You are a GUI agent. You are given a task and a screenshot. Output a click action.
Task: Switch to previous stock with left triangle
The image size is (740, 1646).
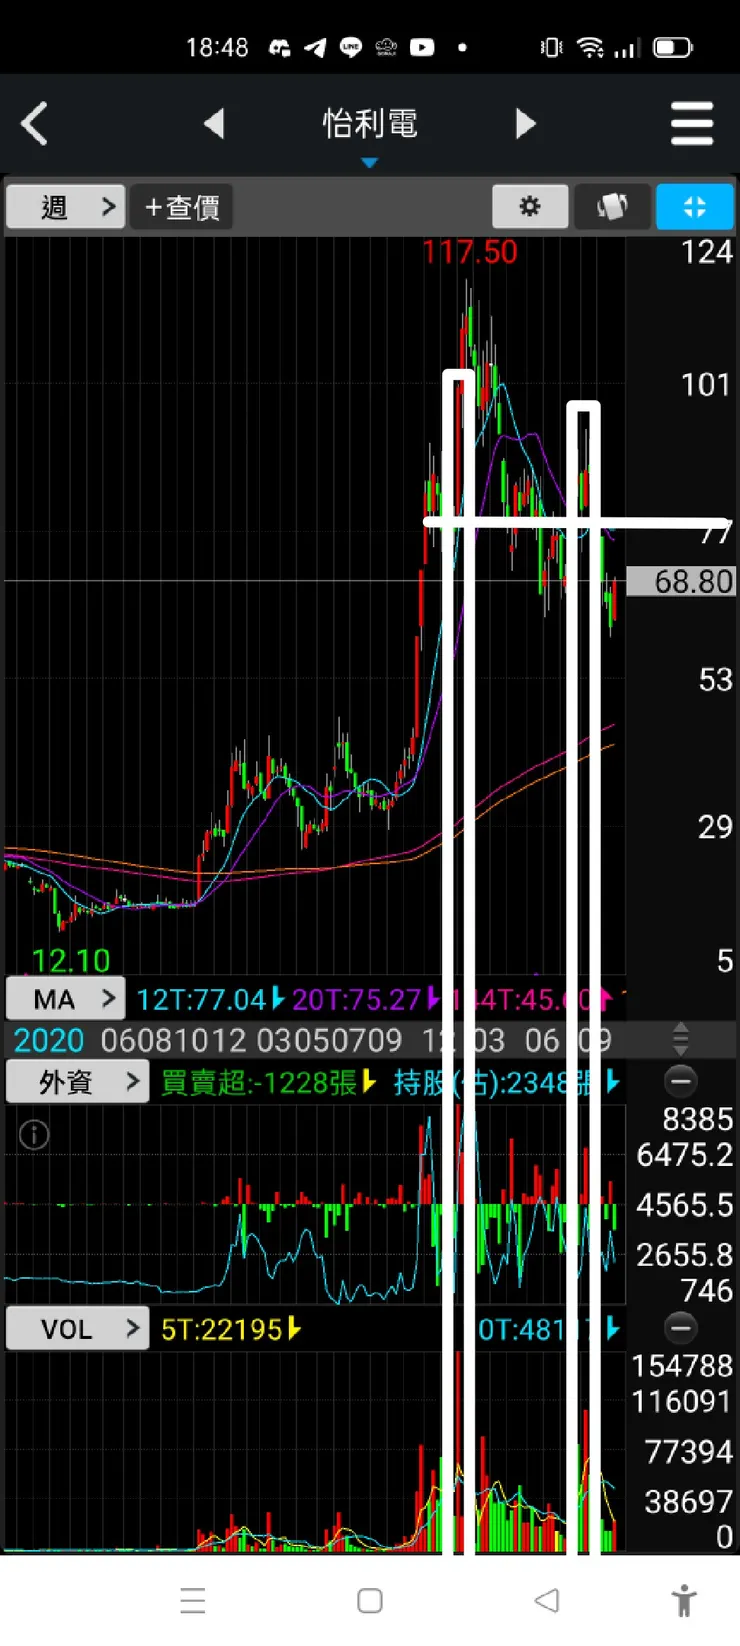pyautogui.click(x=213, y=124)
